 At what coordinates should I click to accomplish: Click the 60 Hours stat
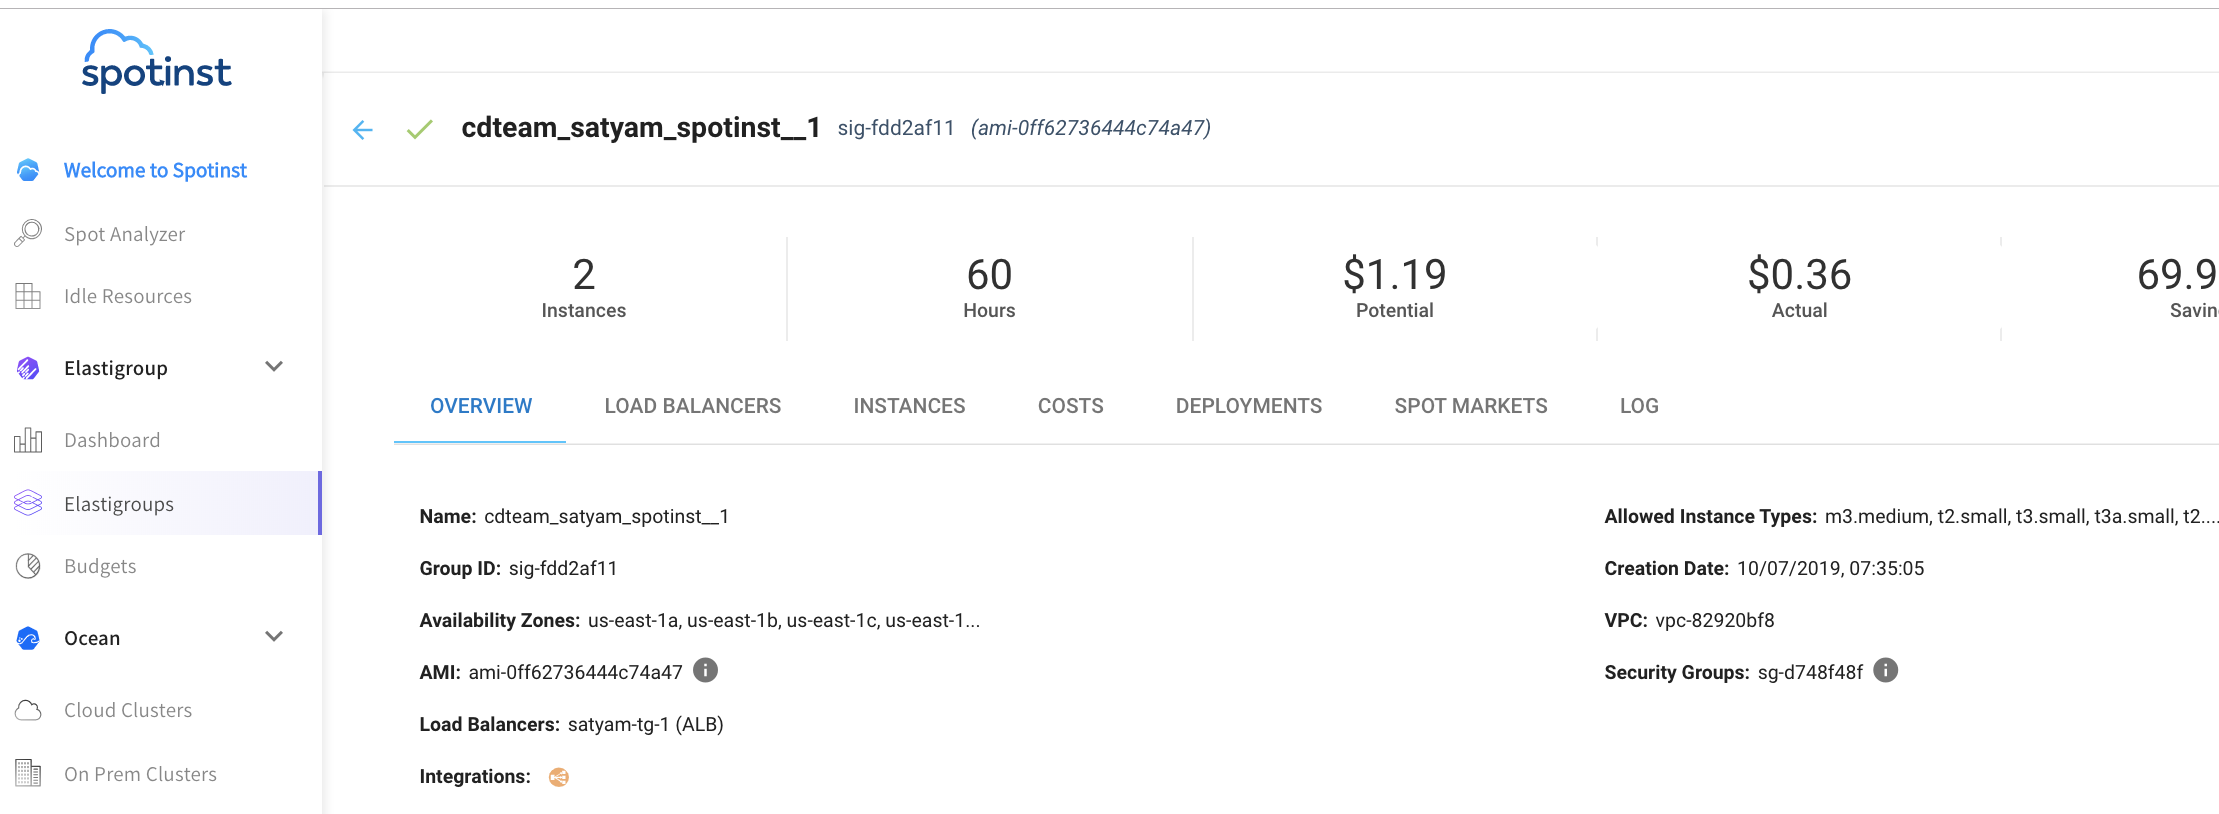(989, 288)
